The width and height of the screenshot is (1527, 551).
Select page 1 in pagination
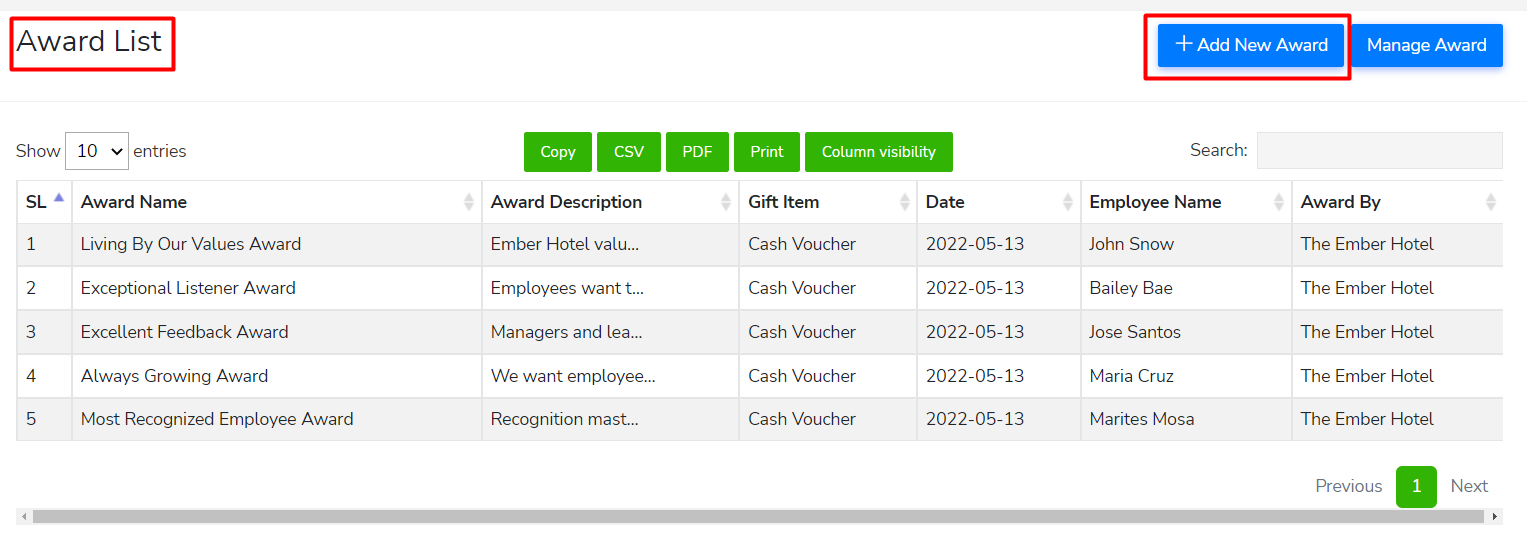[x=1416, y=486]
